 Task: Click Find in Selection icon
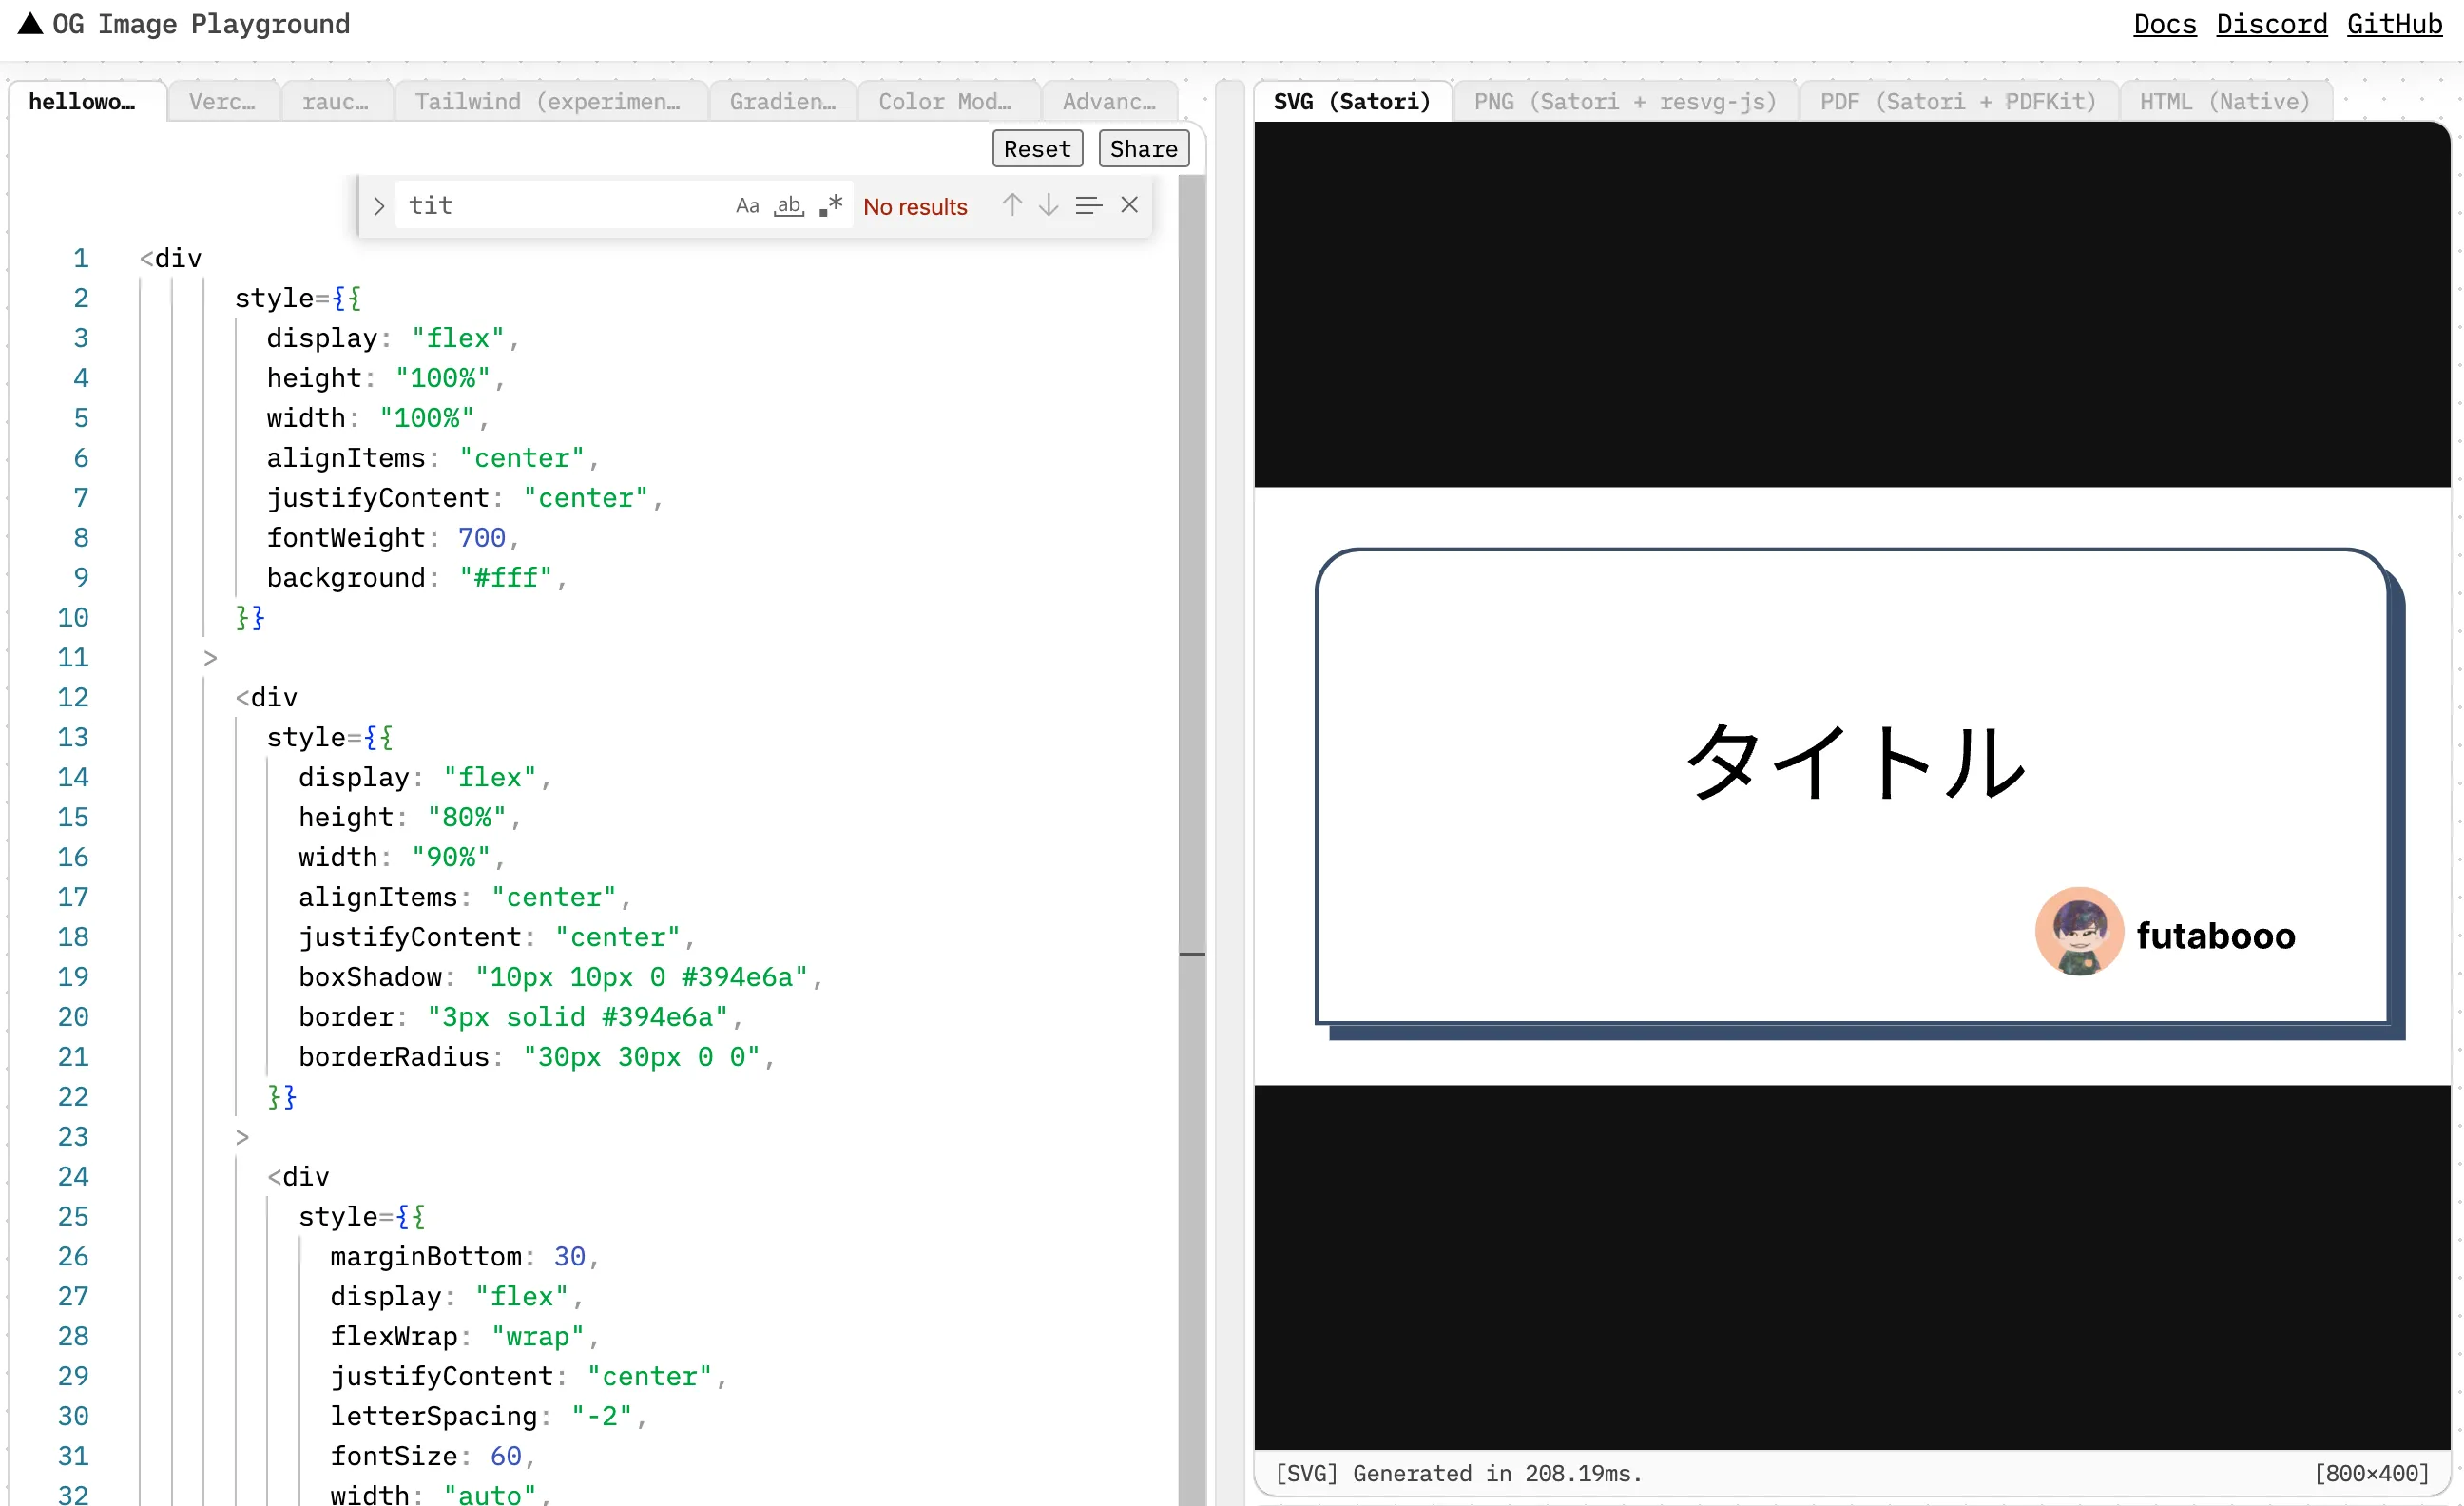1088,206
